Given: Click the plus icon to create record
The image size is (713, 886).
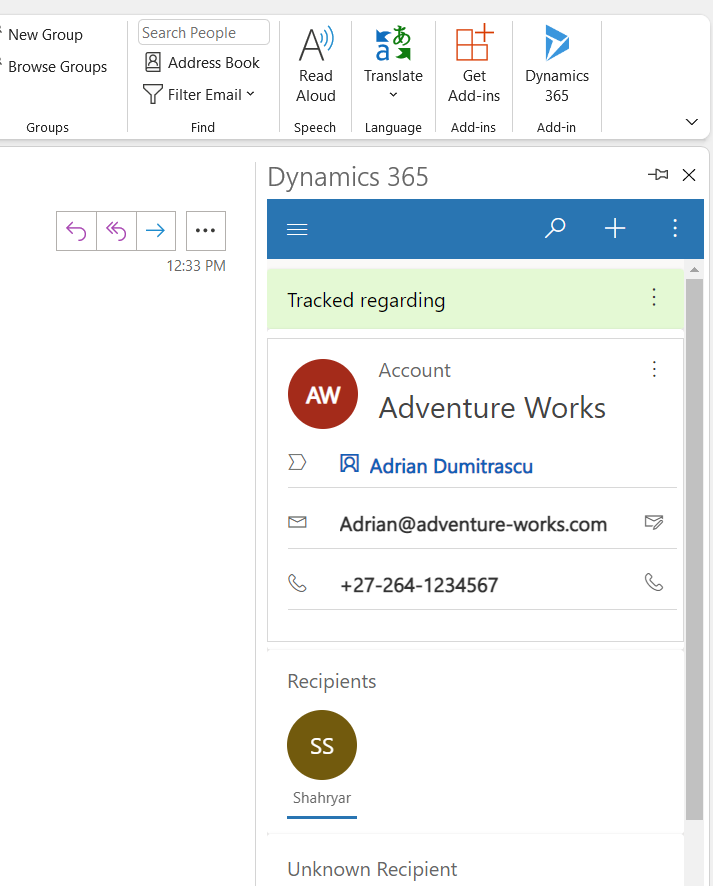Looking at the screenshot, I should coord(615,228).
